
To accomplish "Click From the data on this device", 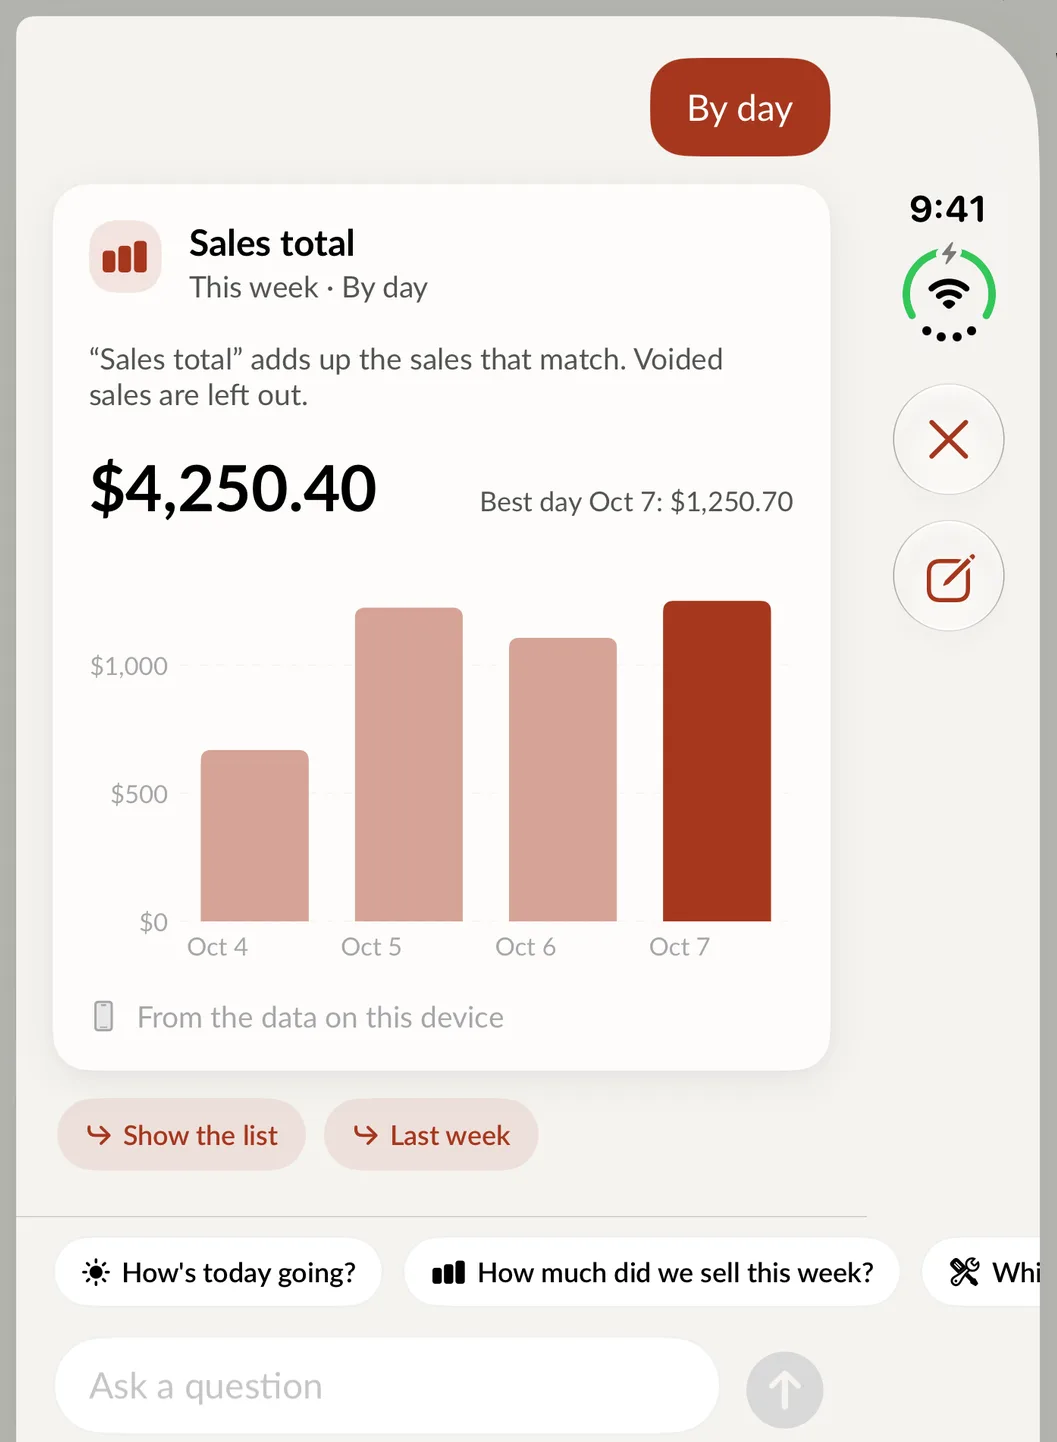I will point(320,1017).
